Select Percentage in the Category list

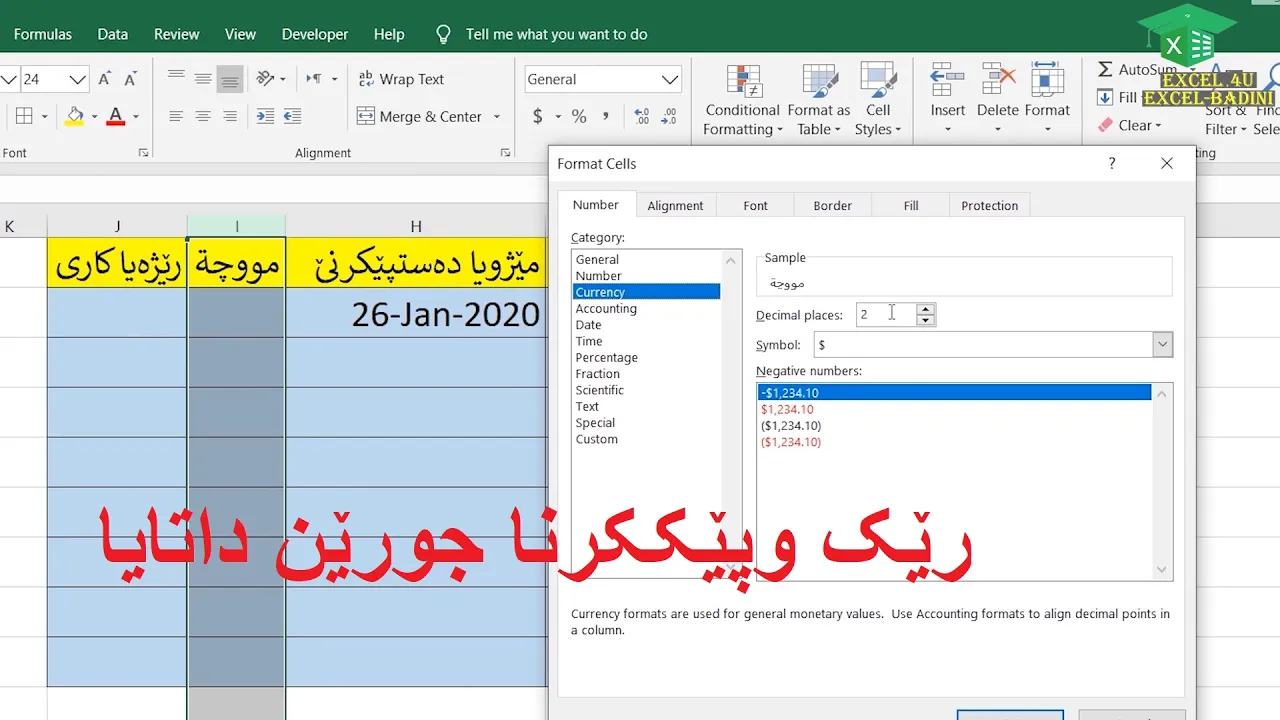click(x=606, y=357)
